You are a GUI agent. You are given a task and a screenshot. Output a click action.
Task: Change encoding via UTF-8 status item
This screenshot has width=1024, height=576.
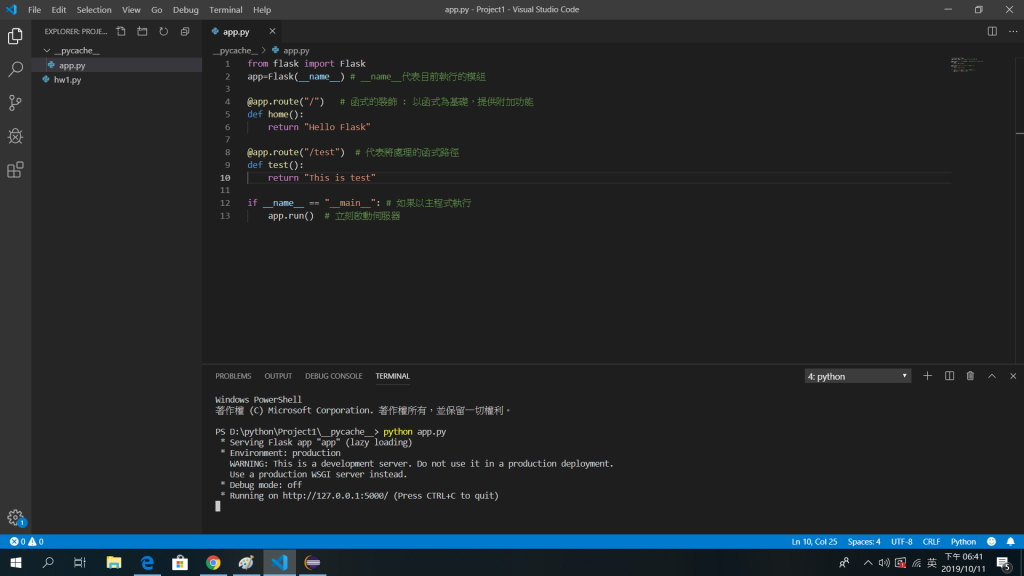point(901,541)
